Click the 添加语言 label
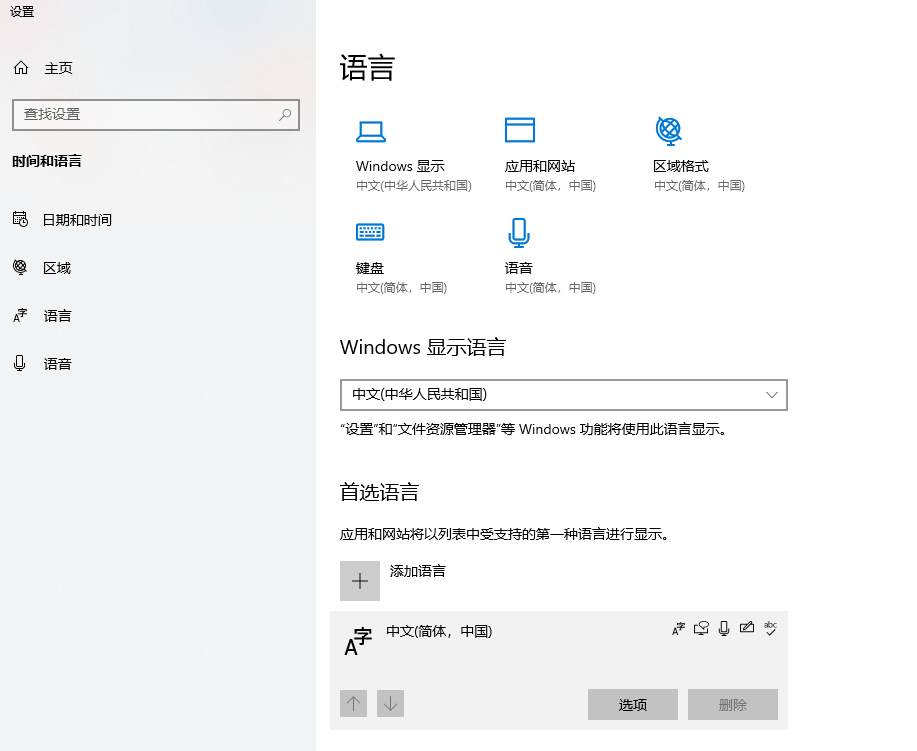The image size is (917, 751). (418, 571)
